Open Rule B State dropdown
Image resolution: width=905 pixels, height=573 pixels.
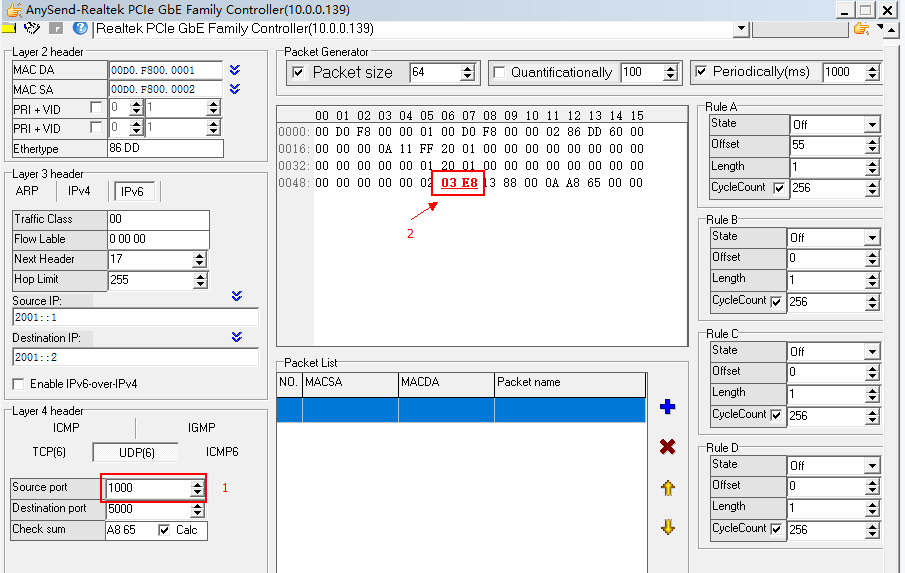(x=872, y=237)
